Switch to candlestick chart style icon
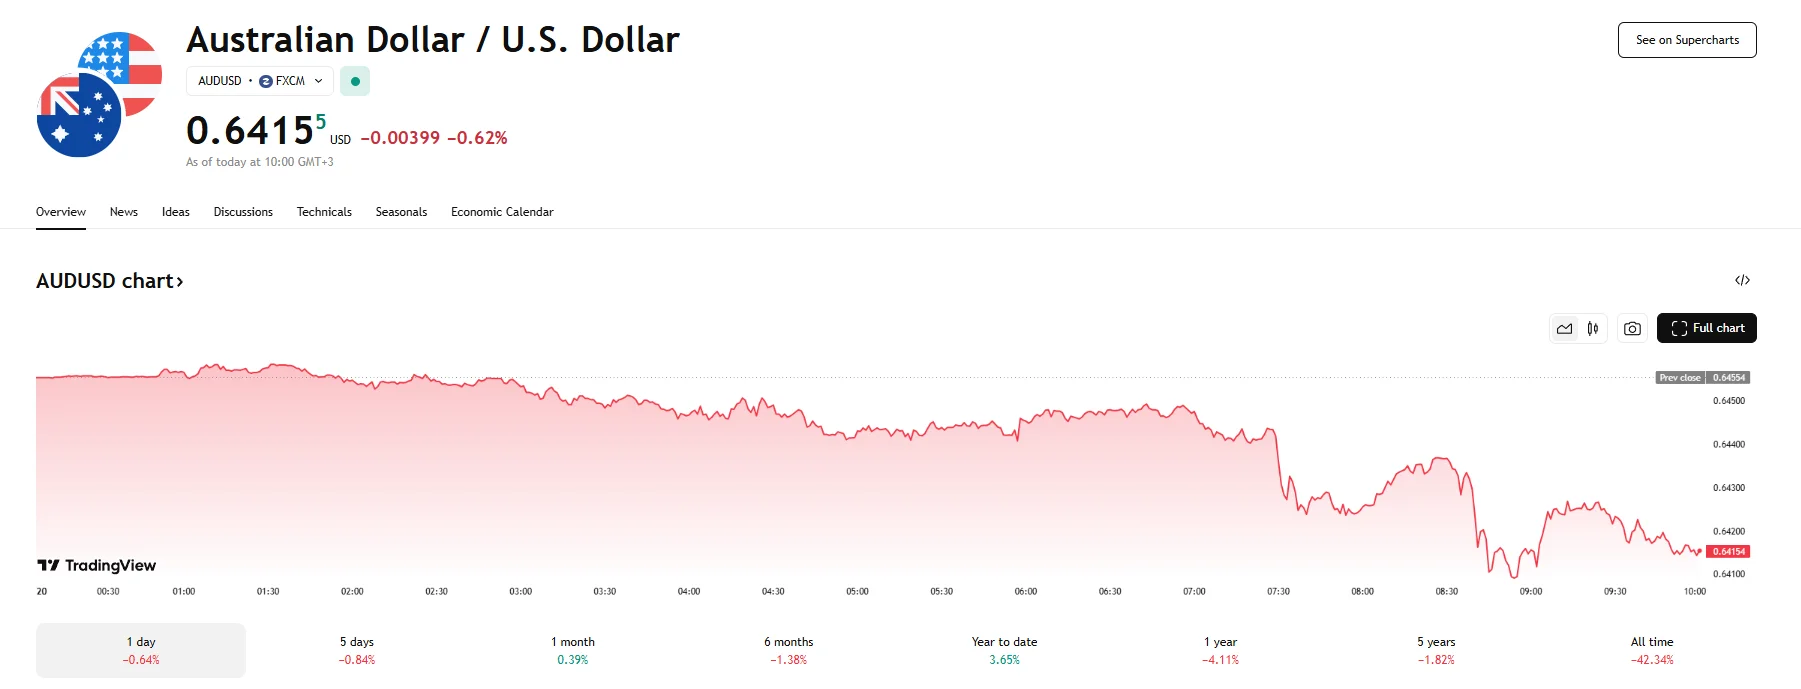This screenshot has width=1801, height=689. point(1593,328)
